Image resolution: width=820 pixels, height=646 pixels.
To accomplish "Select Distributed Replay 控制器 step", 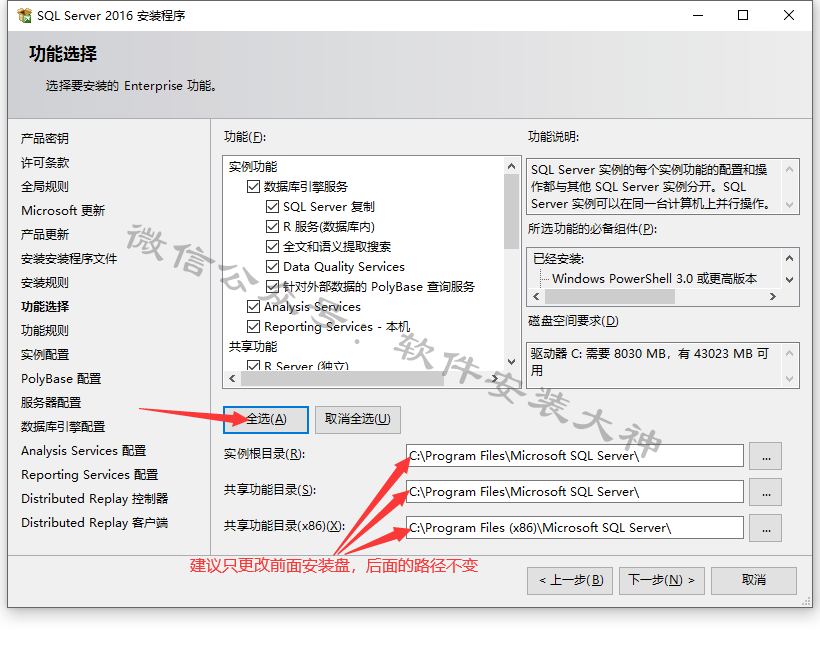I will pyautogui.click(x=94, y=499).
